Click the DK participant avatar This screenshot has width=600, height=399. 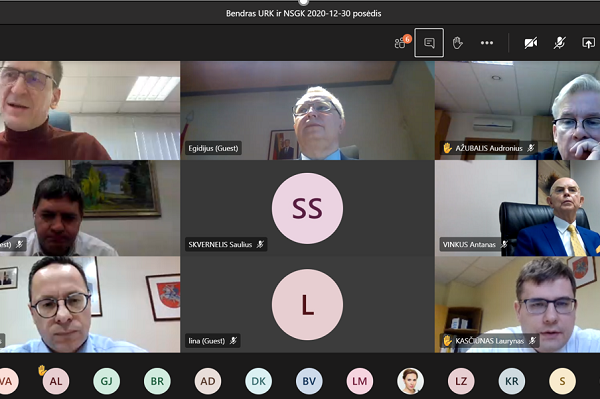point(258,381)
